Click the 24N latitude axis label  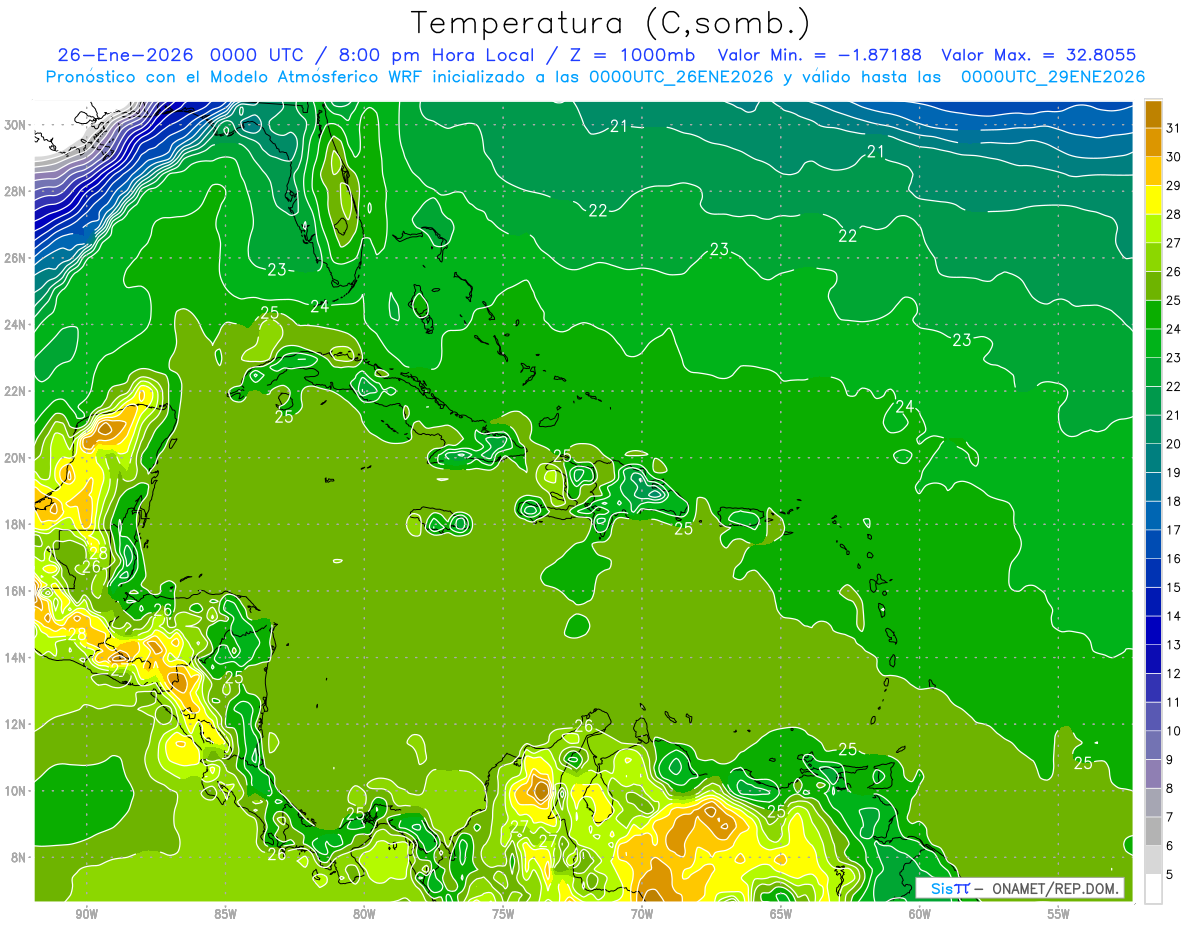[x=15, y=325]
